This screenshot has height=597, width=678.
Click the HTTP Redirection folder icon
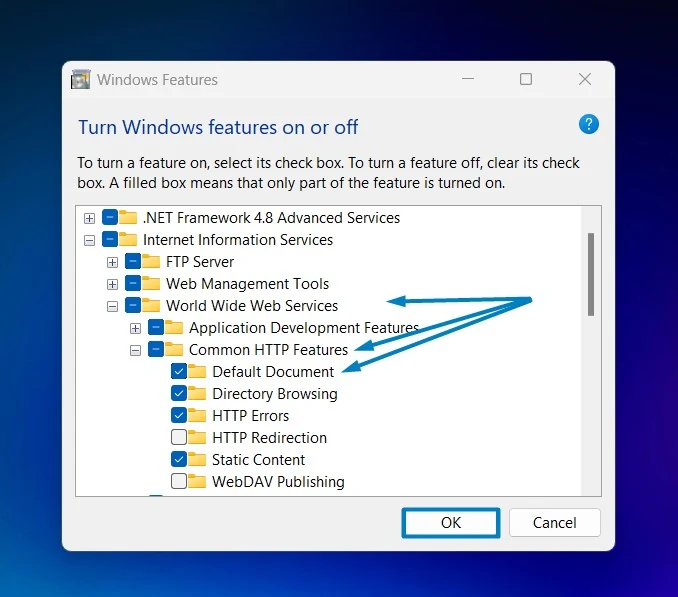197,437
